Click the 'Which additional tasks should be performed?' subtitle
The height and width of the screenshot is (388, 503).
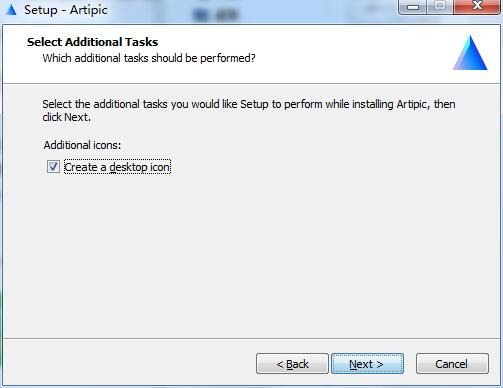coord(149,58)
